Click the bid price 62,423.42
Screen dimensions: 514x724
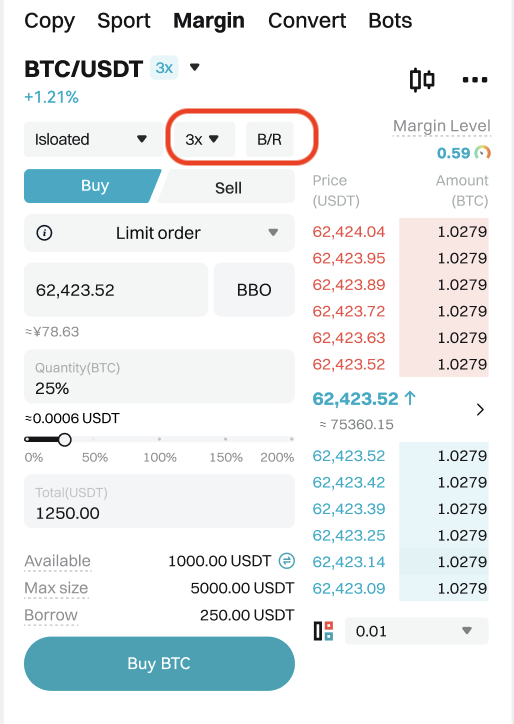pos(349,483)
